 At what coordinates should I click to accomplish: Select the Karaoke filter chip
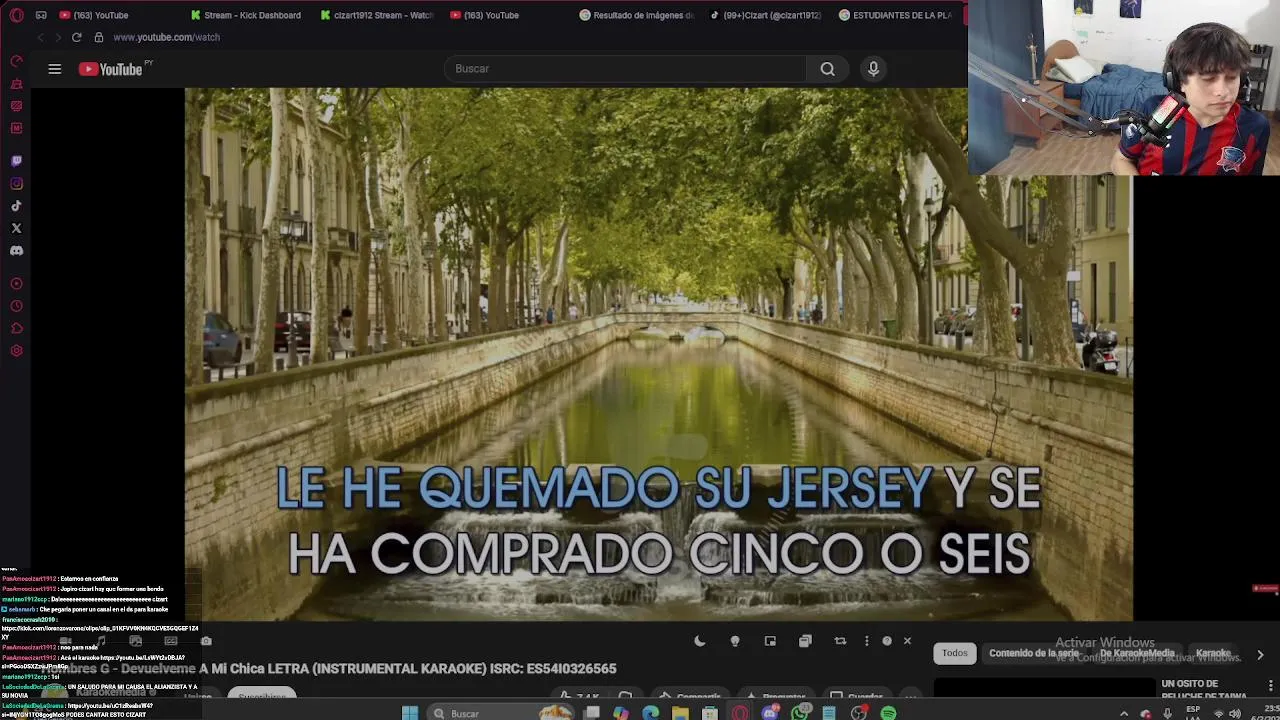pos(1213,653)
